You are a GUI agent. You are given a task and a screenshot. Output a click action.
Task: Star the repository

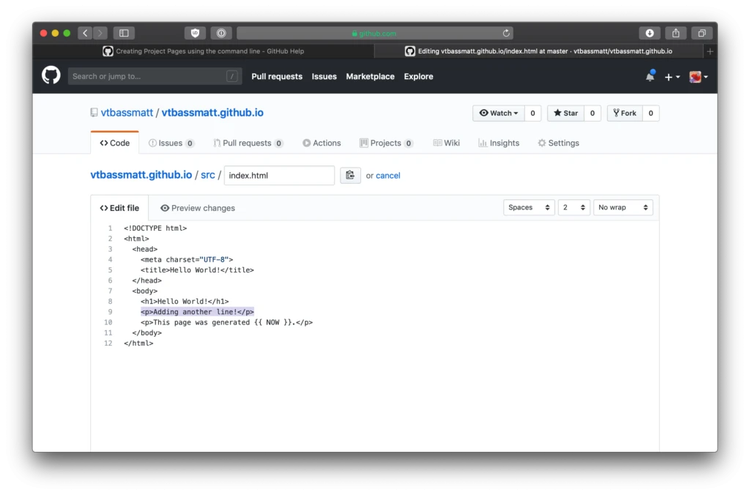pyautogui.click(x=566, y=113)
